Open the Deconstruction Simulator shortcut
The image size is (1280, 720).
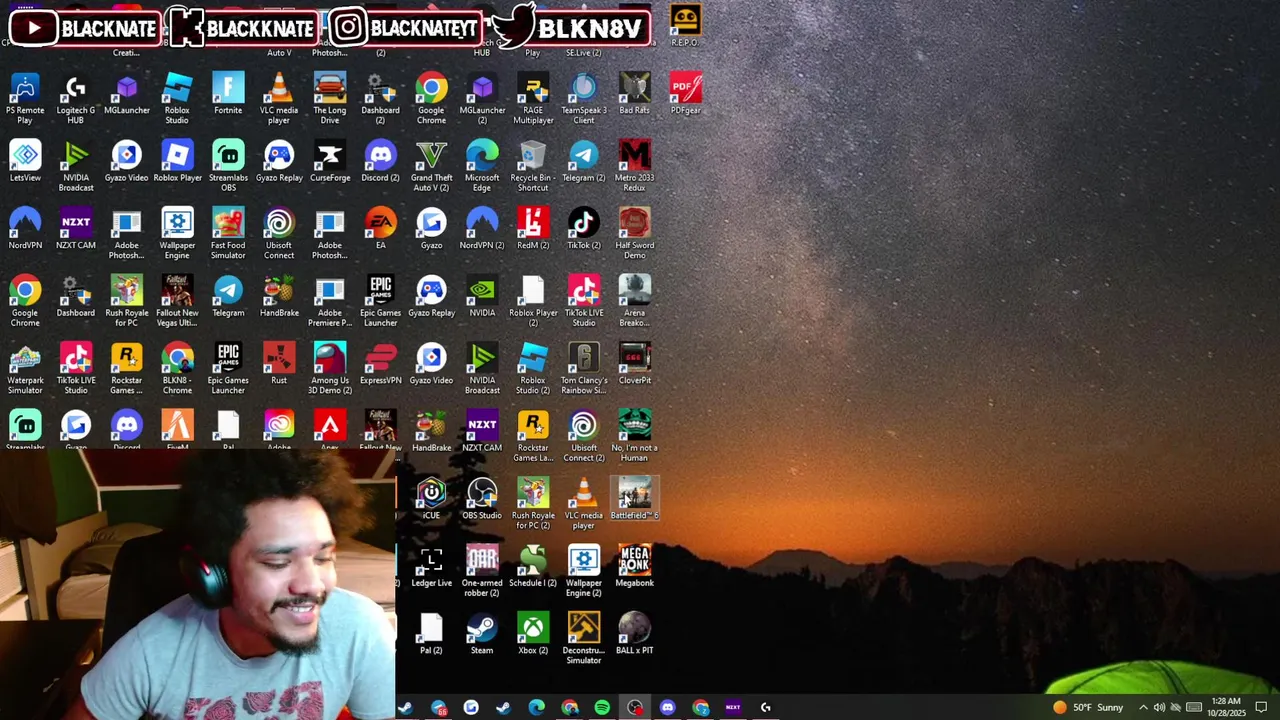[584, 639]
